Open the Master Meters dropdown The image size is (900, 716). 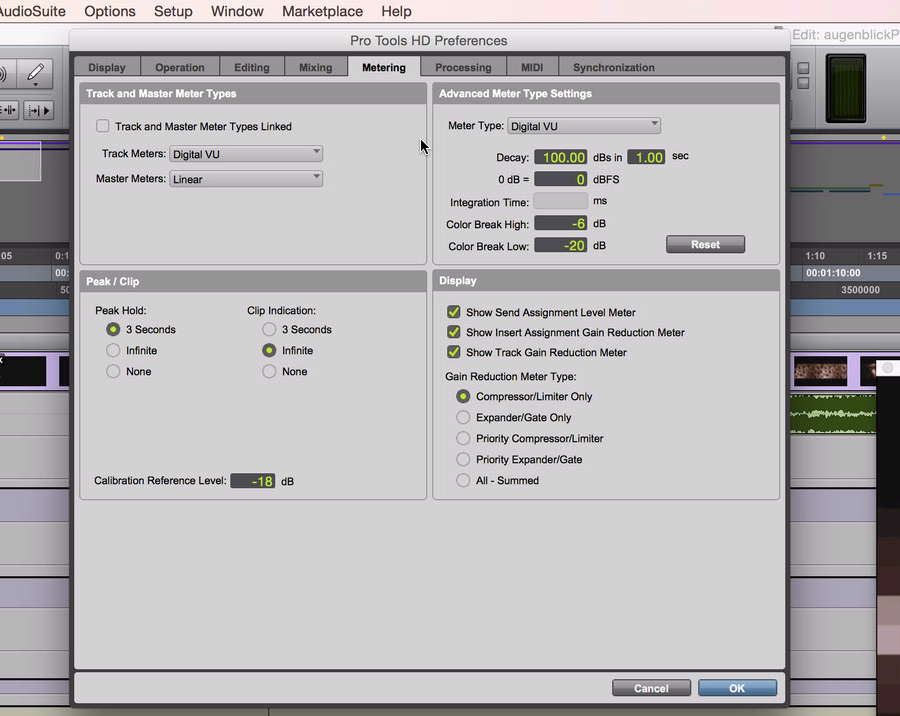pos(246,179)
